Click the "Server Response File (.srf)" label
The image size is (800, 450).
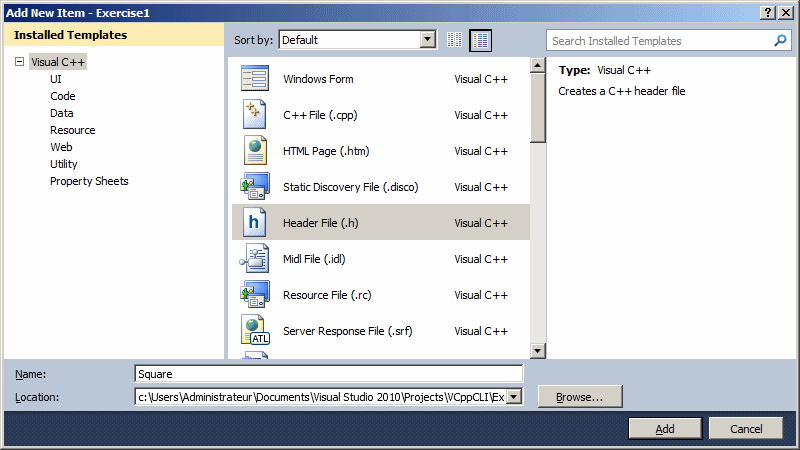pyautogui.click(x=347, y=331)
